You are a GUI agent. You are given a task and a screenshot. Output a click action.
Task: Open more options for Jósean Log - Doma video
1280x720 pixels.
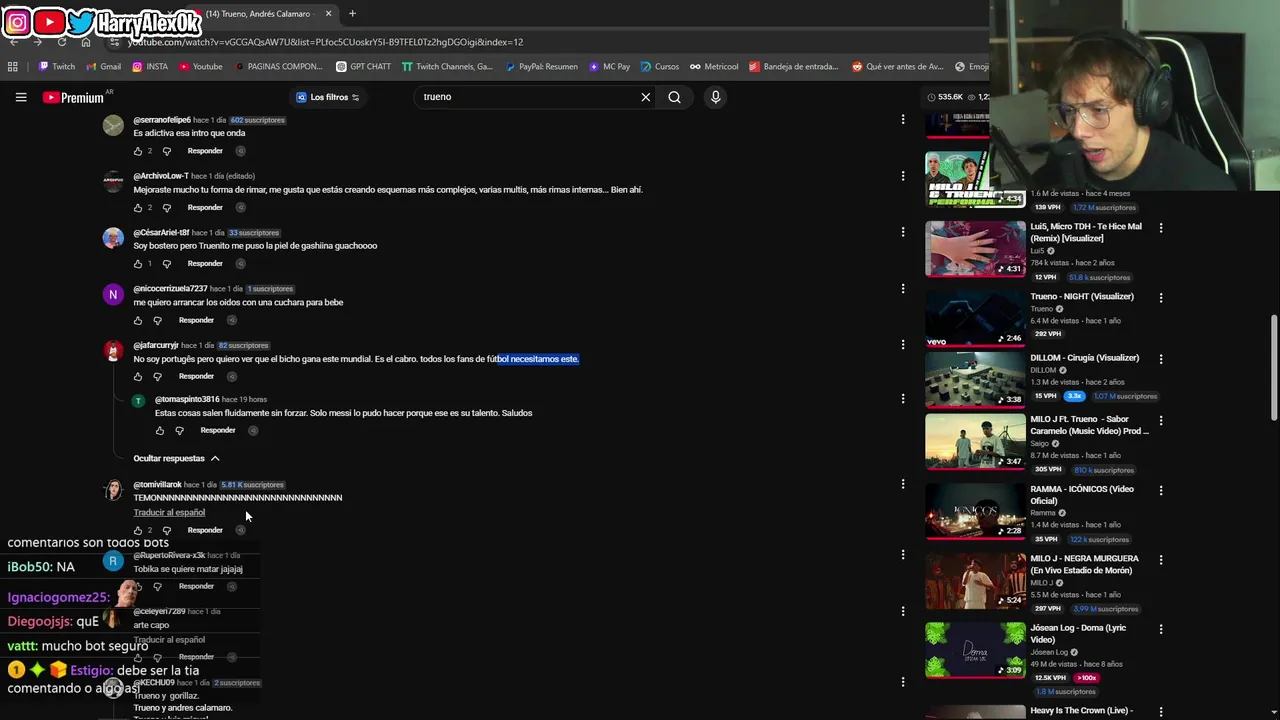(1161, 629)
